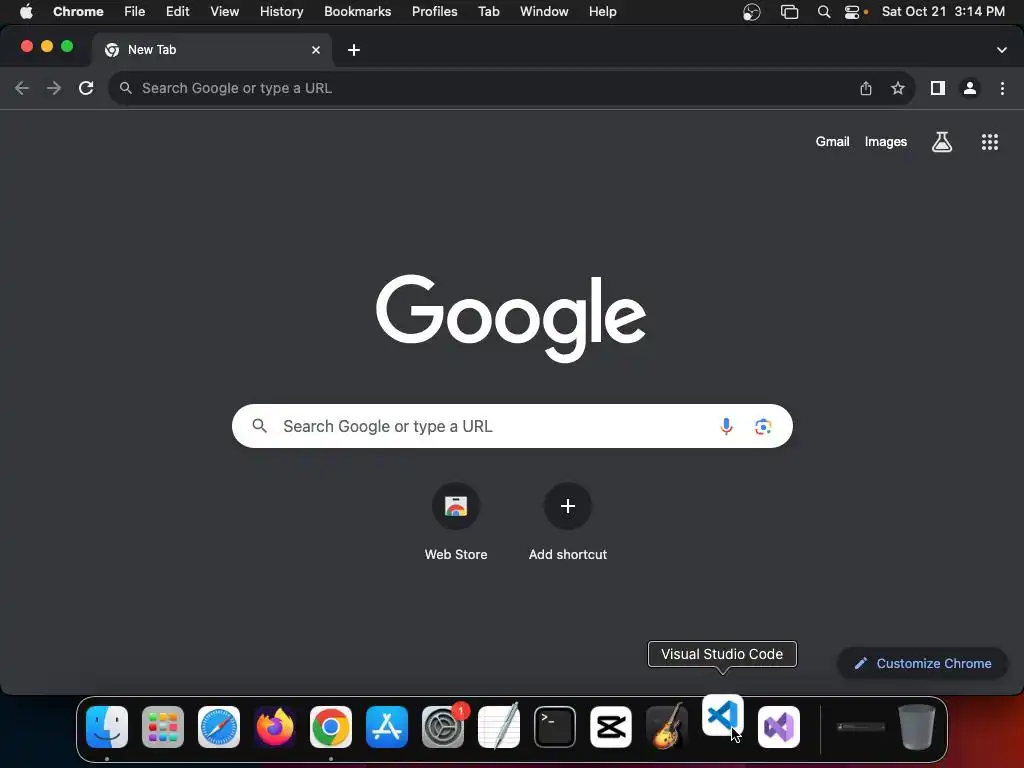The image size is (1024, 768).
Task: Open Trash in the Dock
Action: point(917,727)
